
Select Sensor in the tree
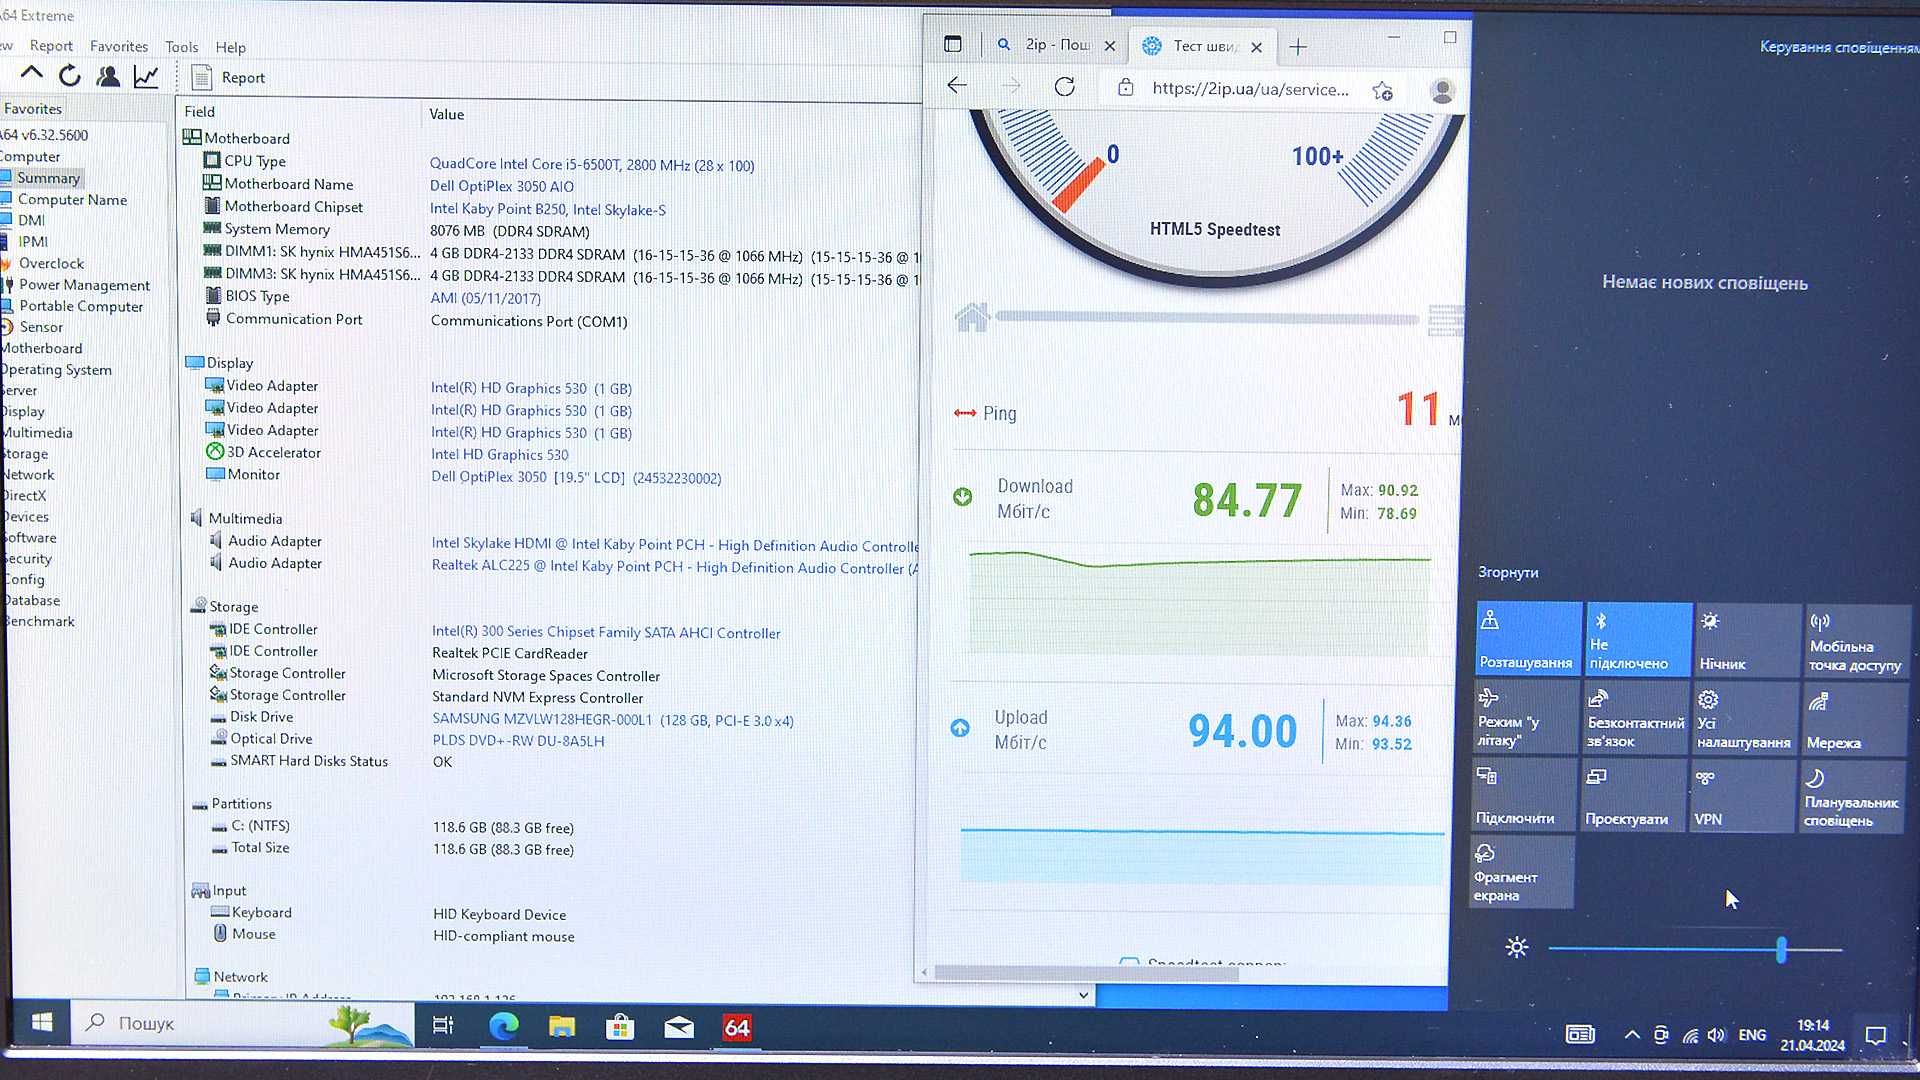41,327
